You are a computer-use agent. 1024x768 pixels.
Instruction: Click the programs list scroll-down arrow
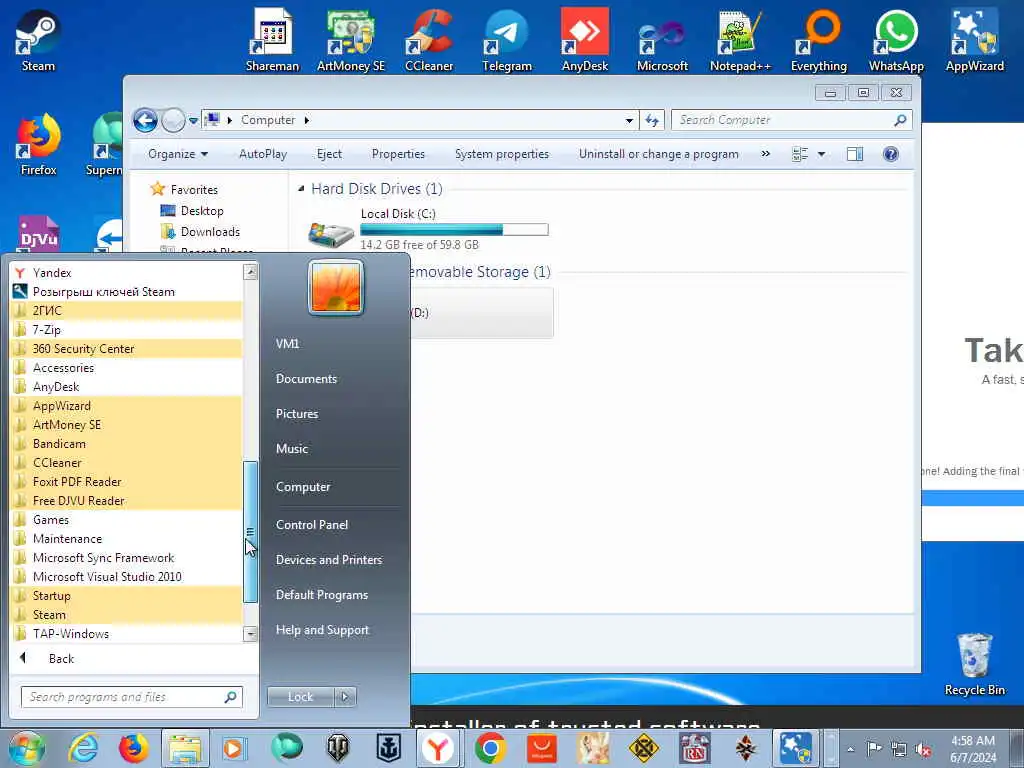pyautogui.click(x=250, y=633)
